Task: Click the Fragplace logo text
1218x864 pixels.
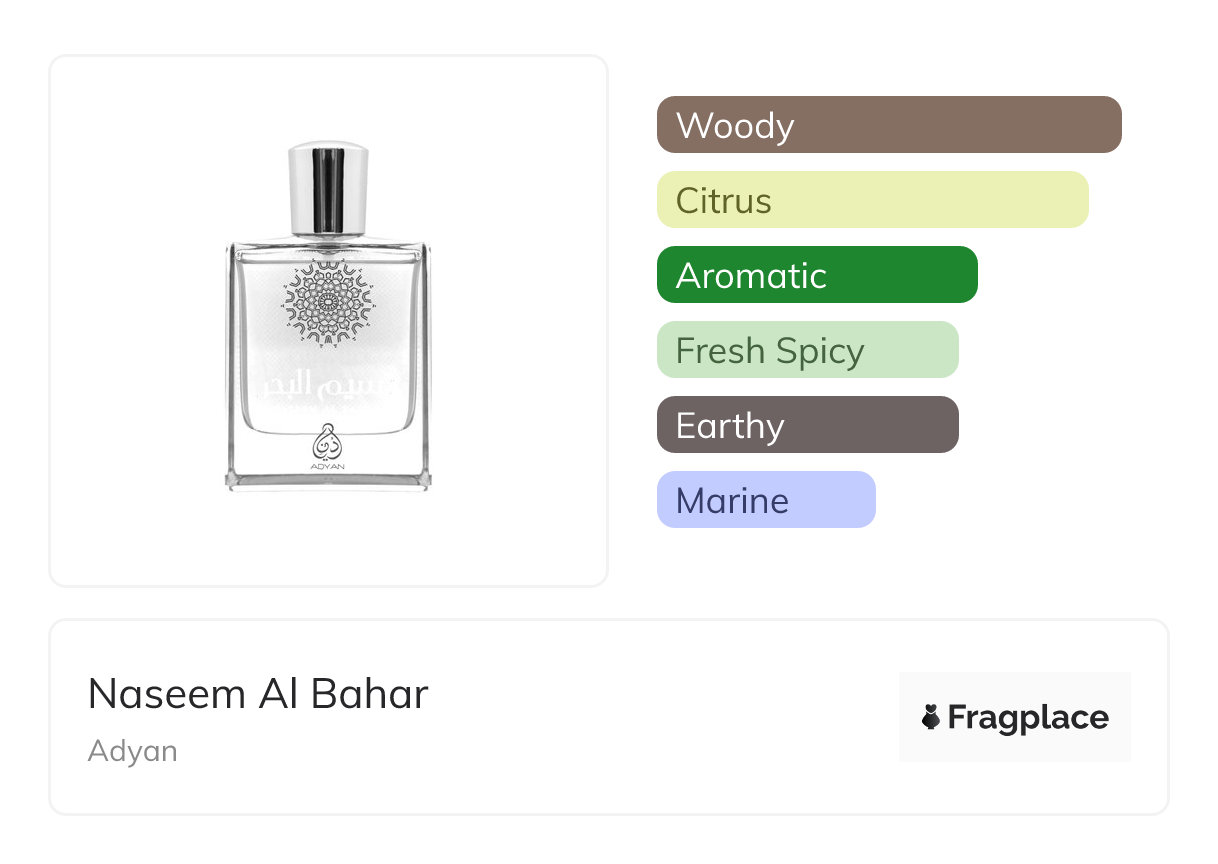Action: click(1028, 717)
